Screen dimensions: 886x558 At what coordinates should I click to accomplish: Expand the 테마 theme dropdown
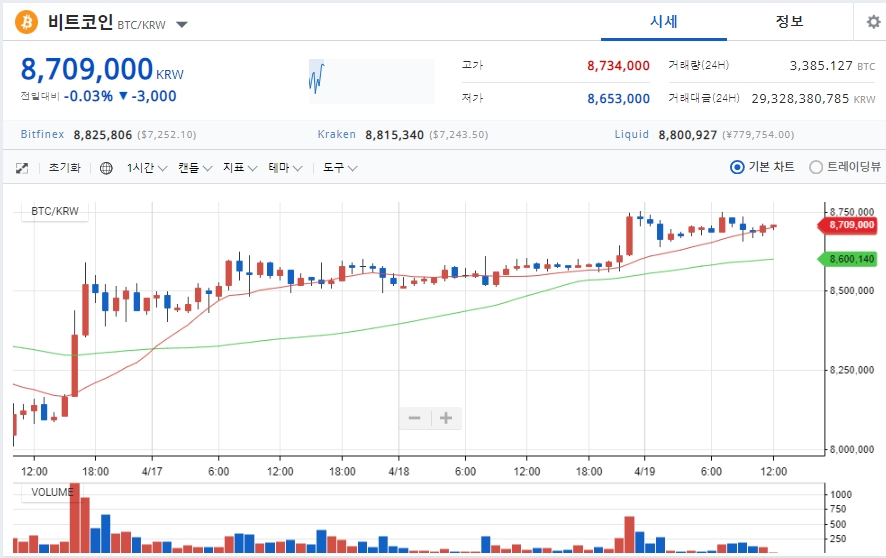click(285, 168)
